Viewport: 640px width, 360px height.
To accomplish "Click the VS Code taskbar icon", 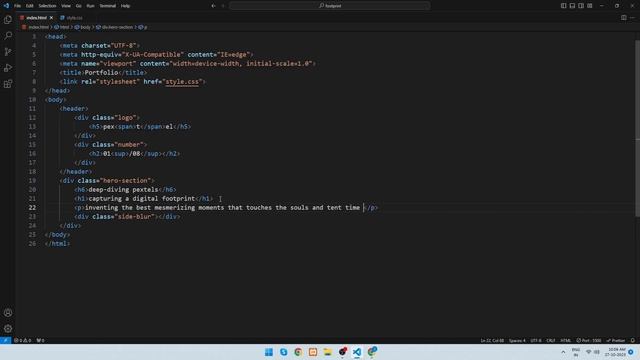I will tap(357, 352).
